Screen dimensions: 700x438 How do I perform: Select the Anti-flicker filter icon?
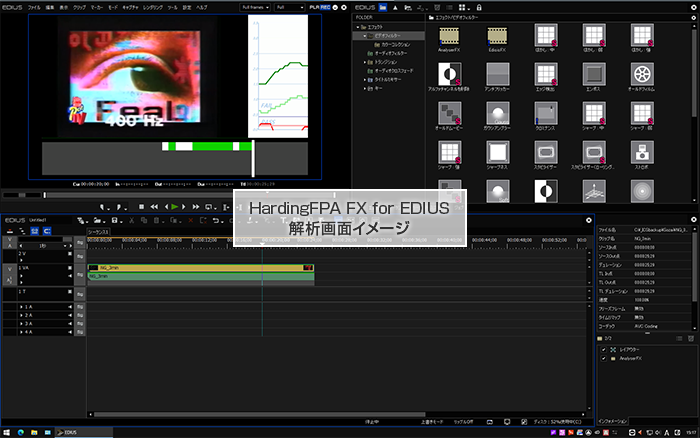[497, 74]
